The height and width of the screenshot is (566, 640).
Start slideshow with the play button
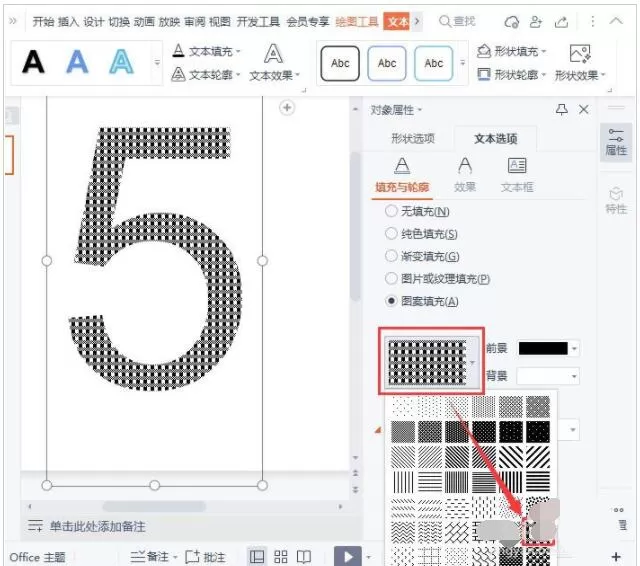(348, 556)
